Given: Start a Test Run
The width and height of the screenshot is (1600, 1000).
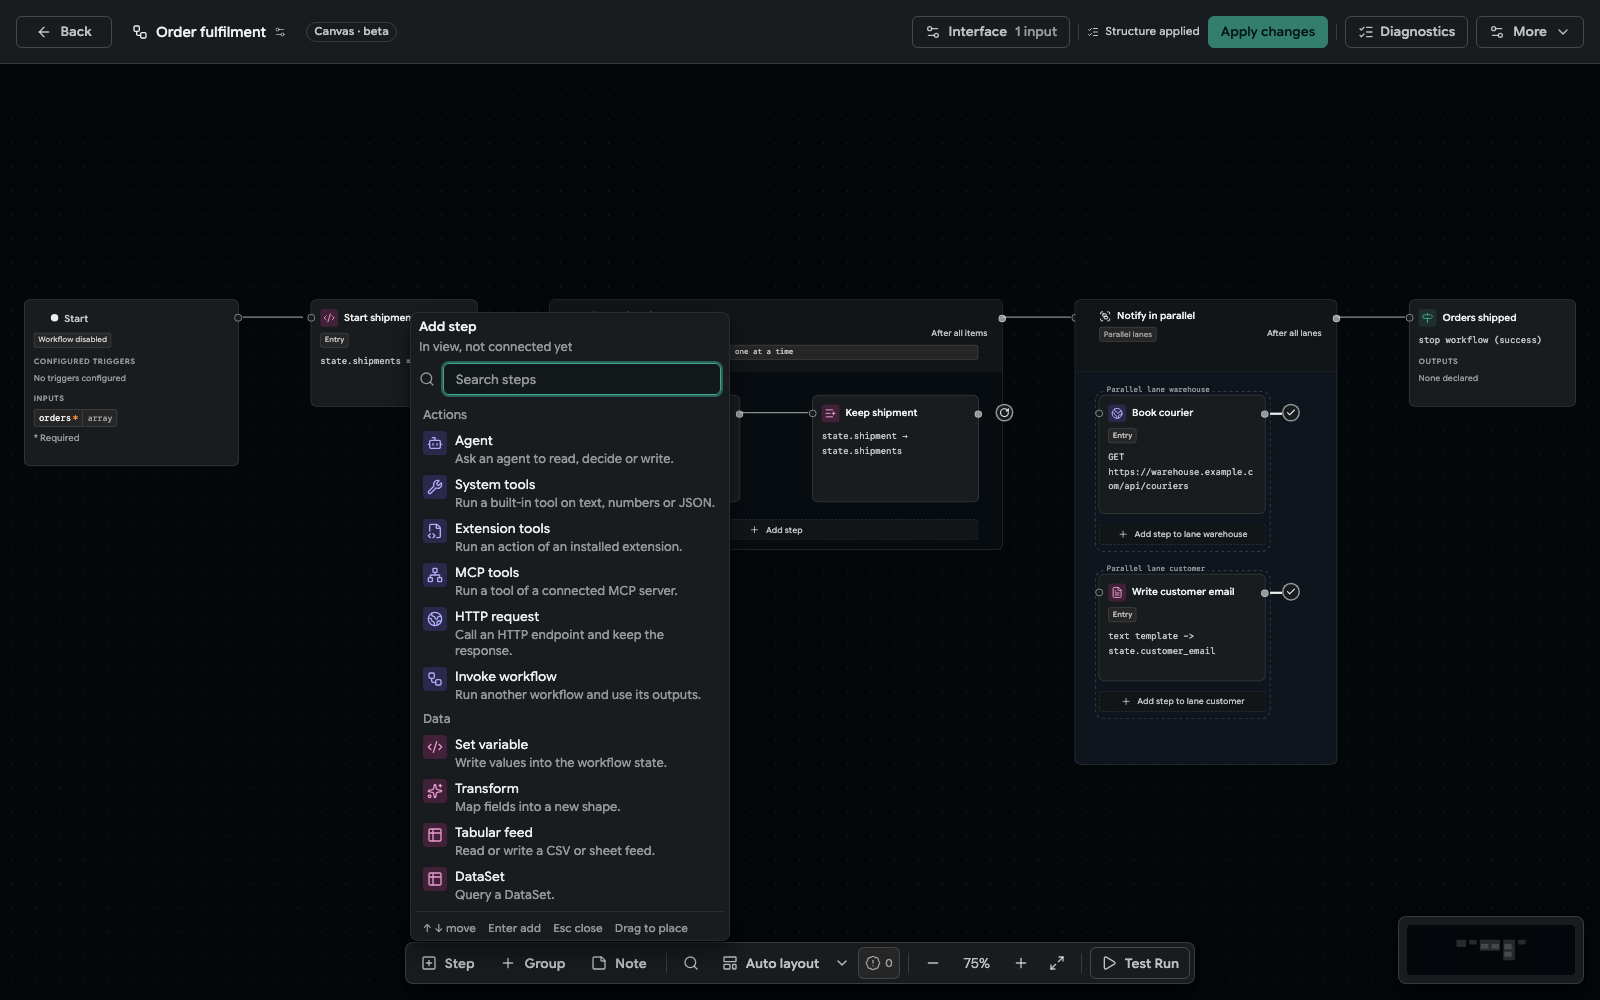Looking at the screenshot, I should coord(1140,963).
